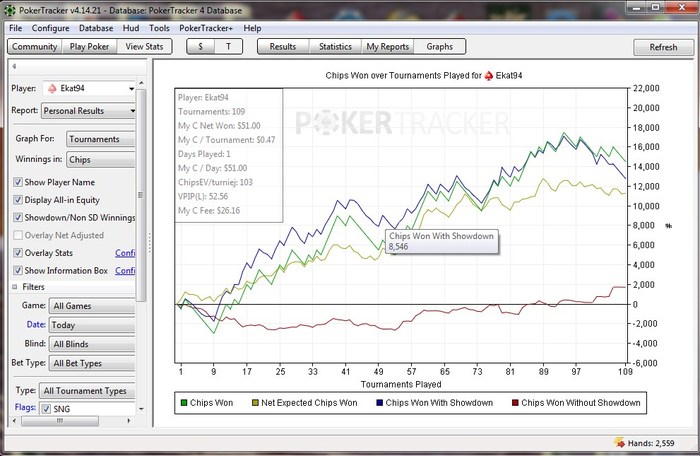The image size is (700, 456).
Task: Click the blue Flags filter label
Action: 25,407
